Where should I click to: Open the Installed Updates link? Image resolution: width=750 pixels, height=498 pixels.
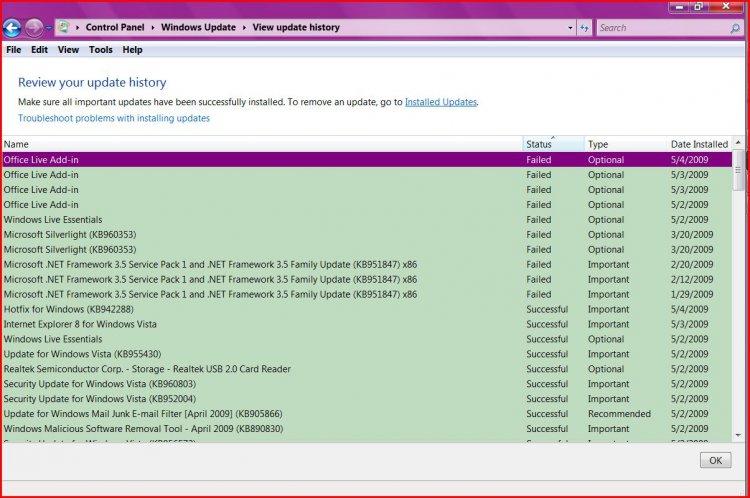click(x=441, y=102)
